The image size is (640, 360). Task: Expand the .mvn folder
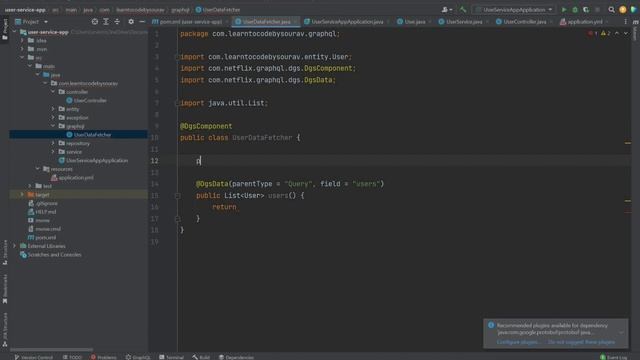click(x=22, y=49)
